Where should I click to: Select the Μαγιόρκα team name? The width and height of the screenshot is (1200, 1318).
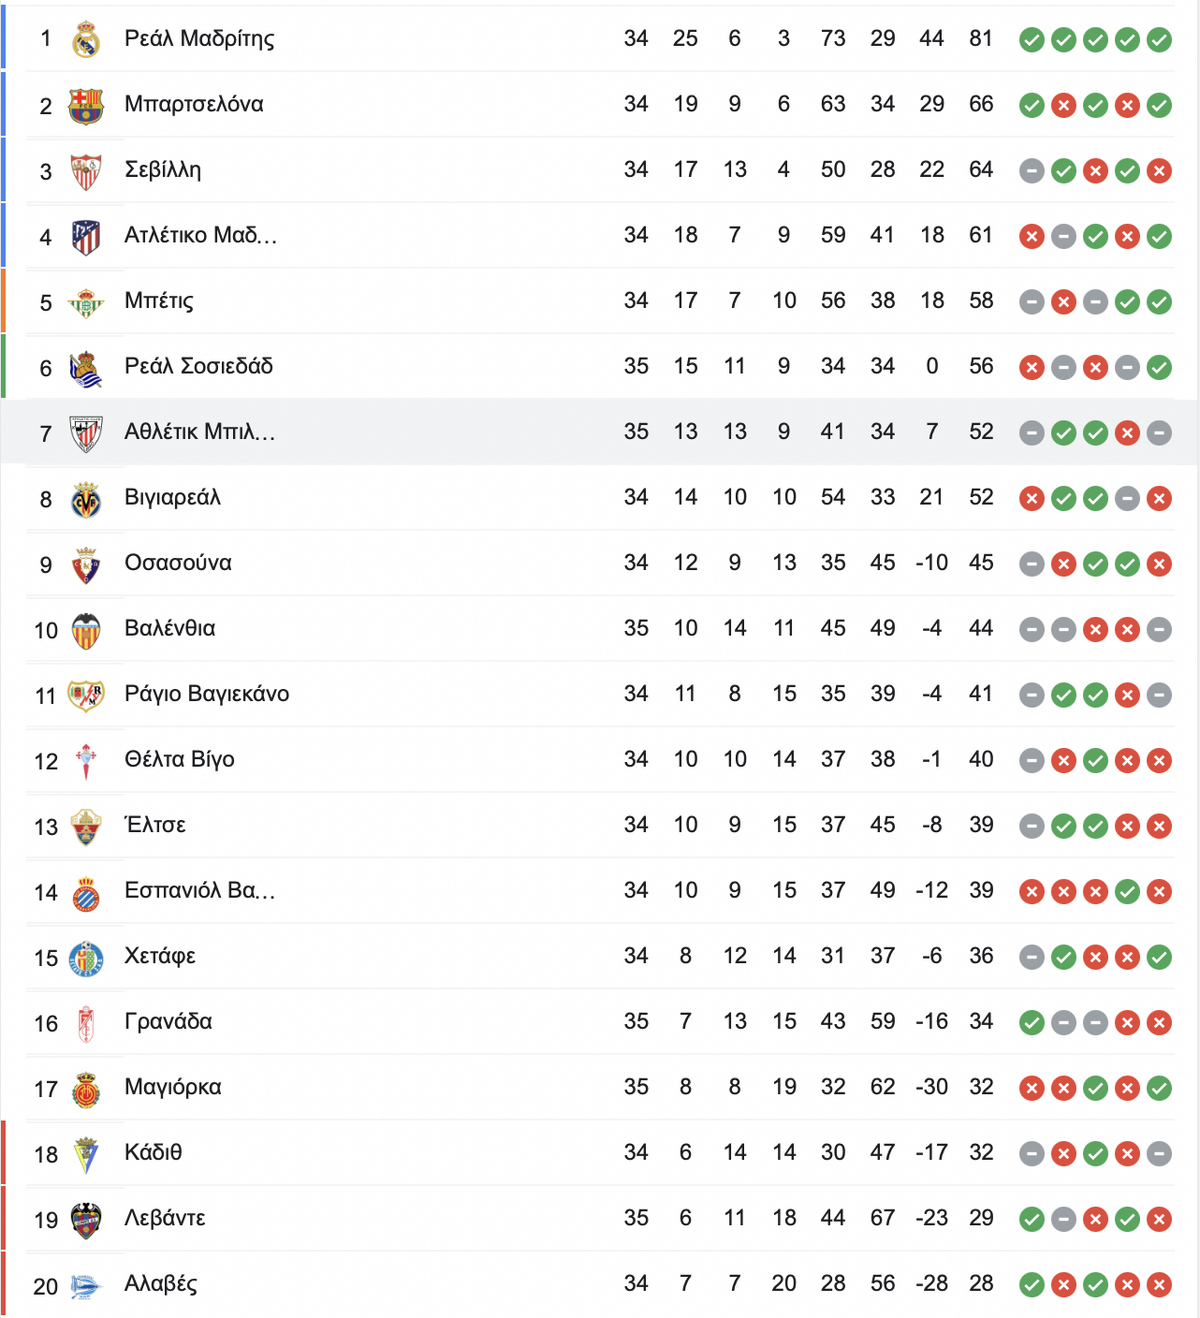(x=173, y=1087)
